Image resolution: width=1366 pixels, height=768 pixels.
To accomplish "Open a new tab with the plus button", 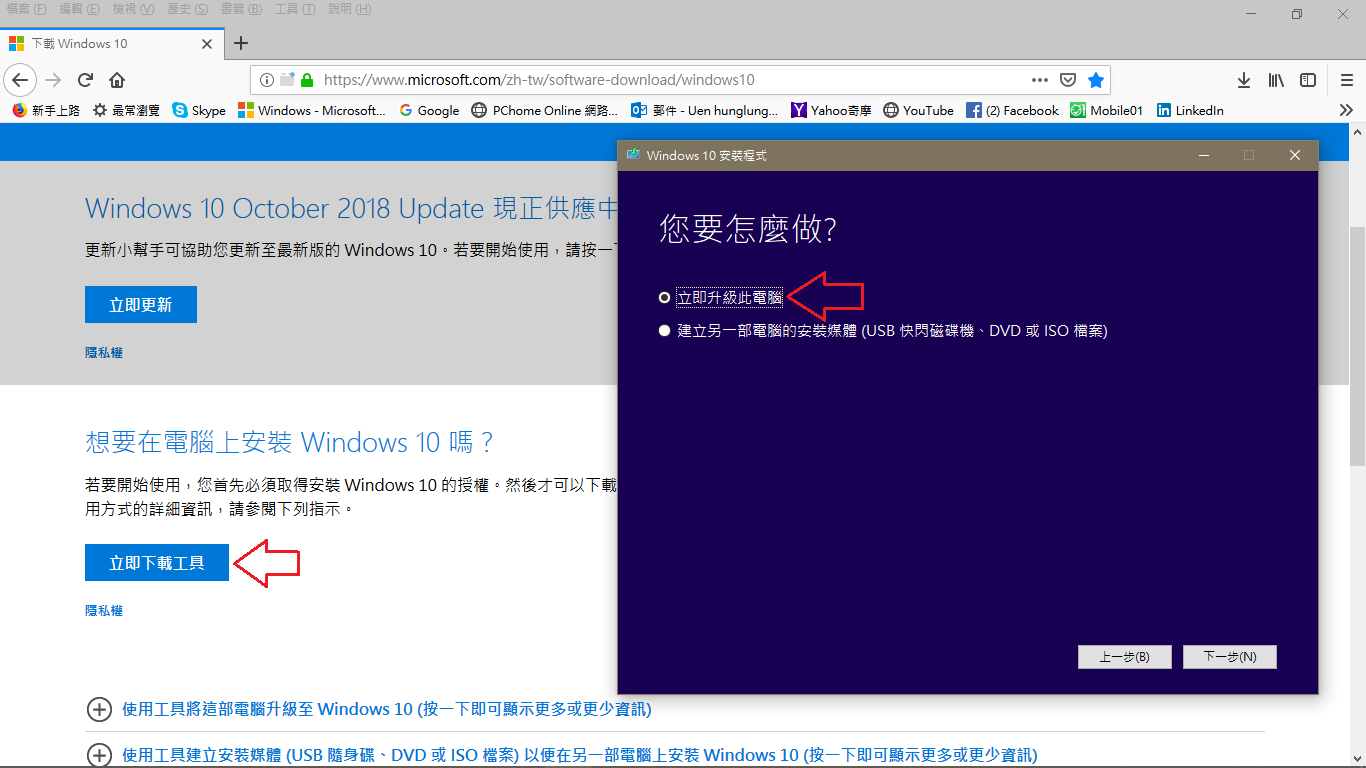I will point(240,43).
